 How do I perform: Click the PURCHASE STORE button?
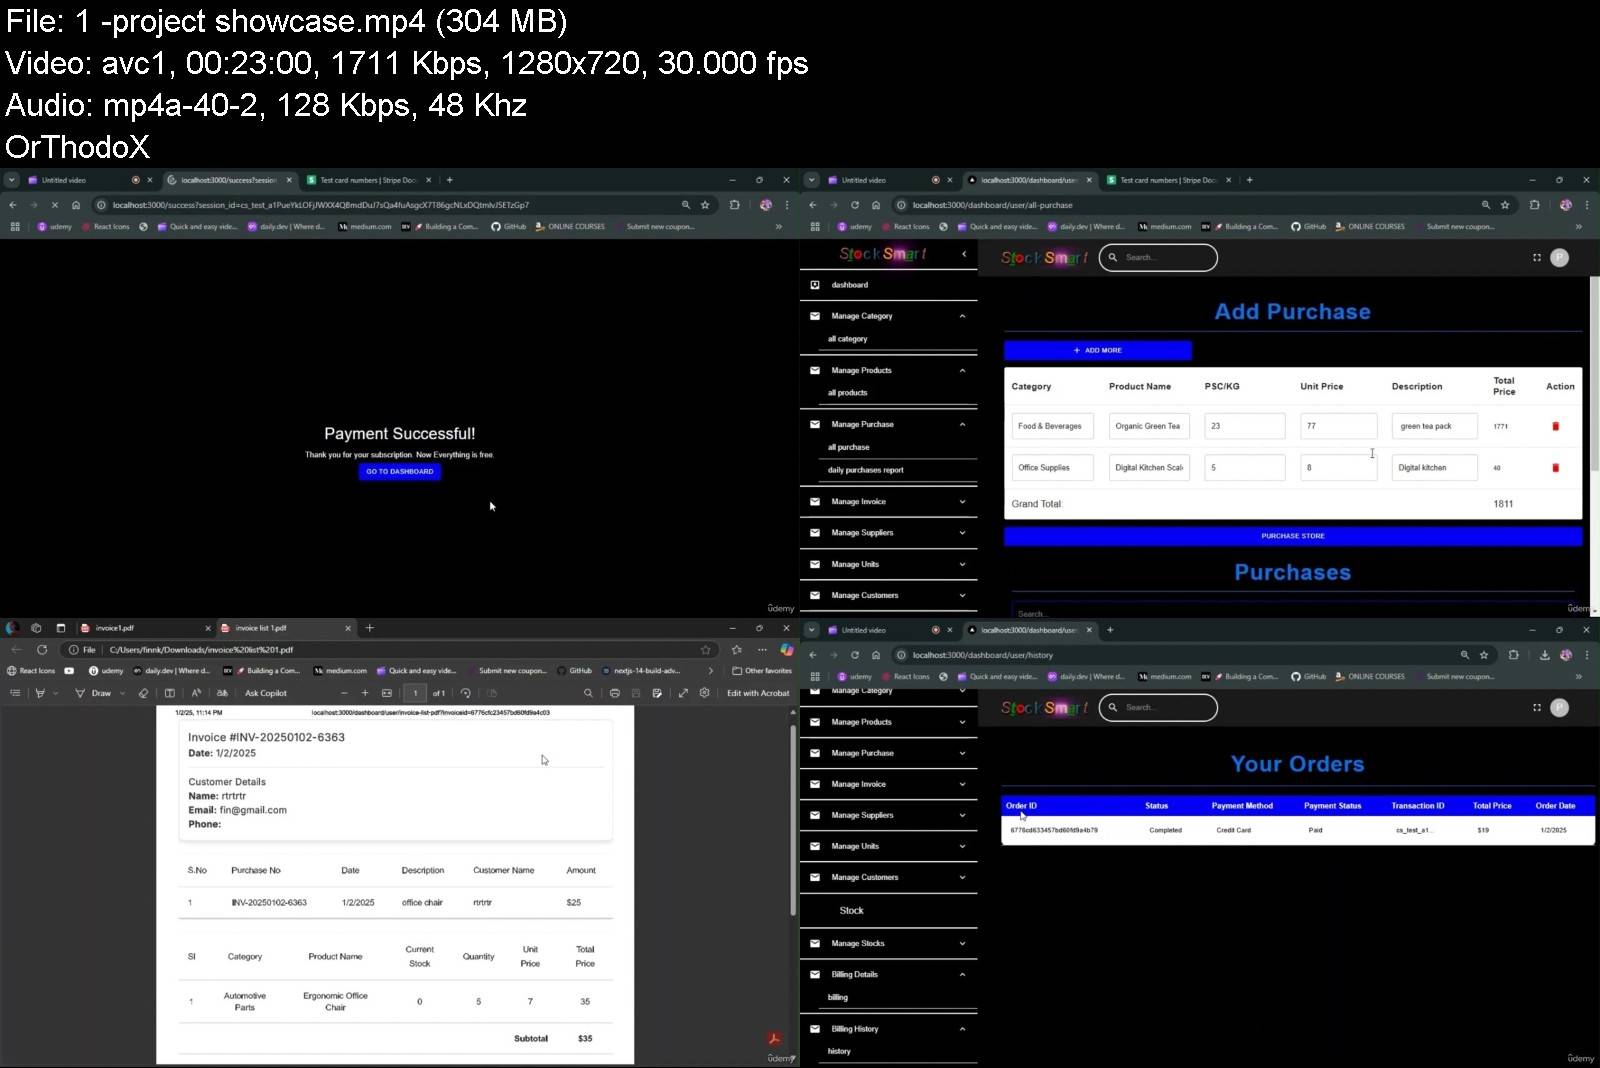[1292, 536]
